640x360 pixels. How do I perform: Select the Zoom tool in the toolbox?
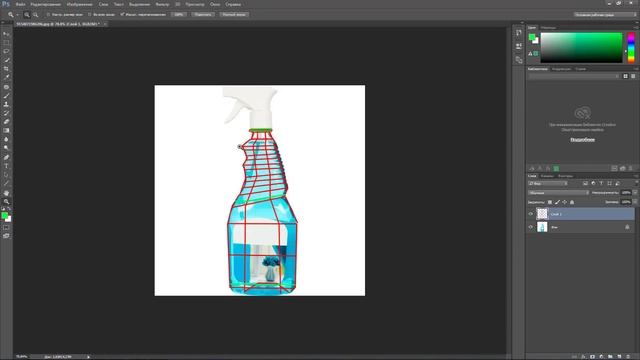pos(6,201)
